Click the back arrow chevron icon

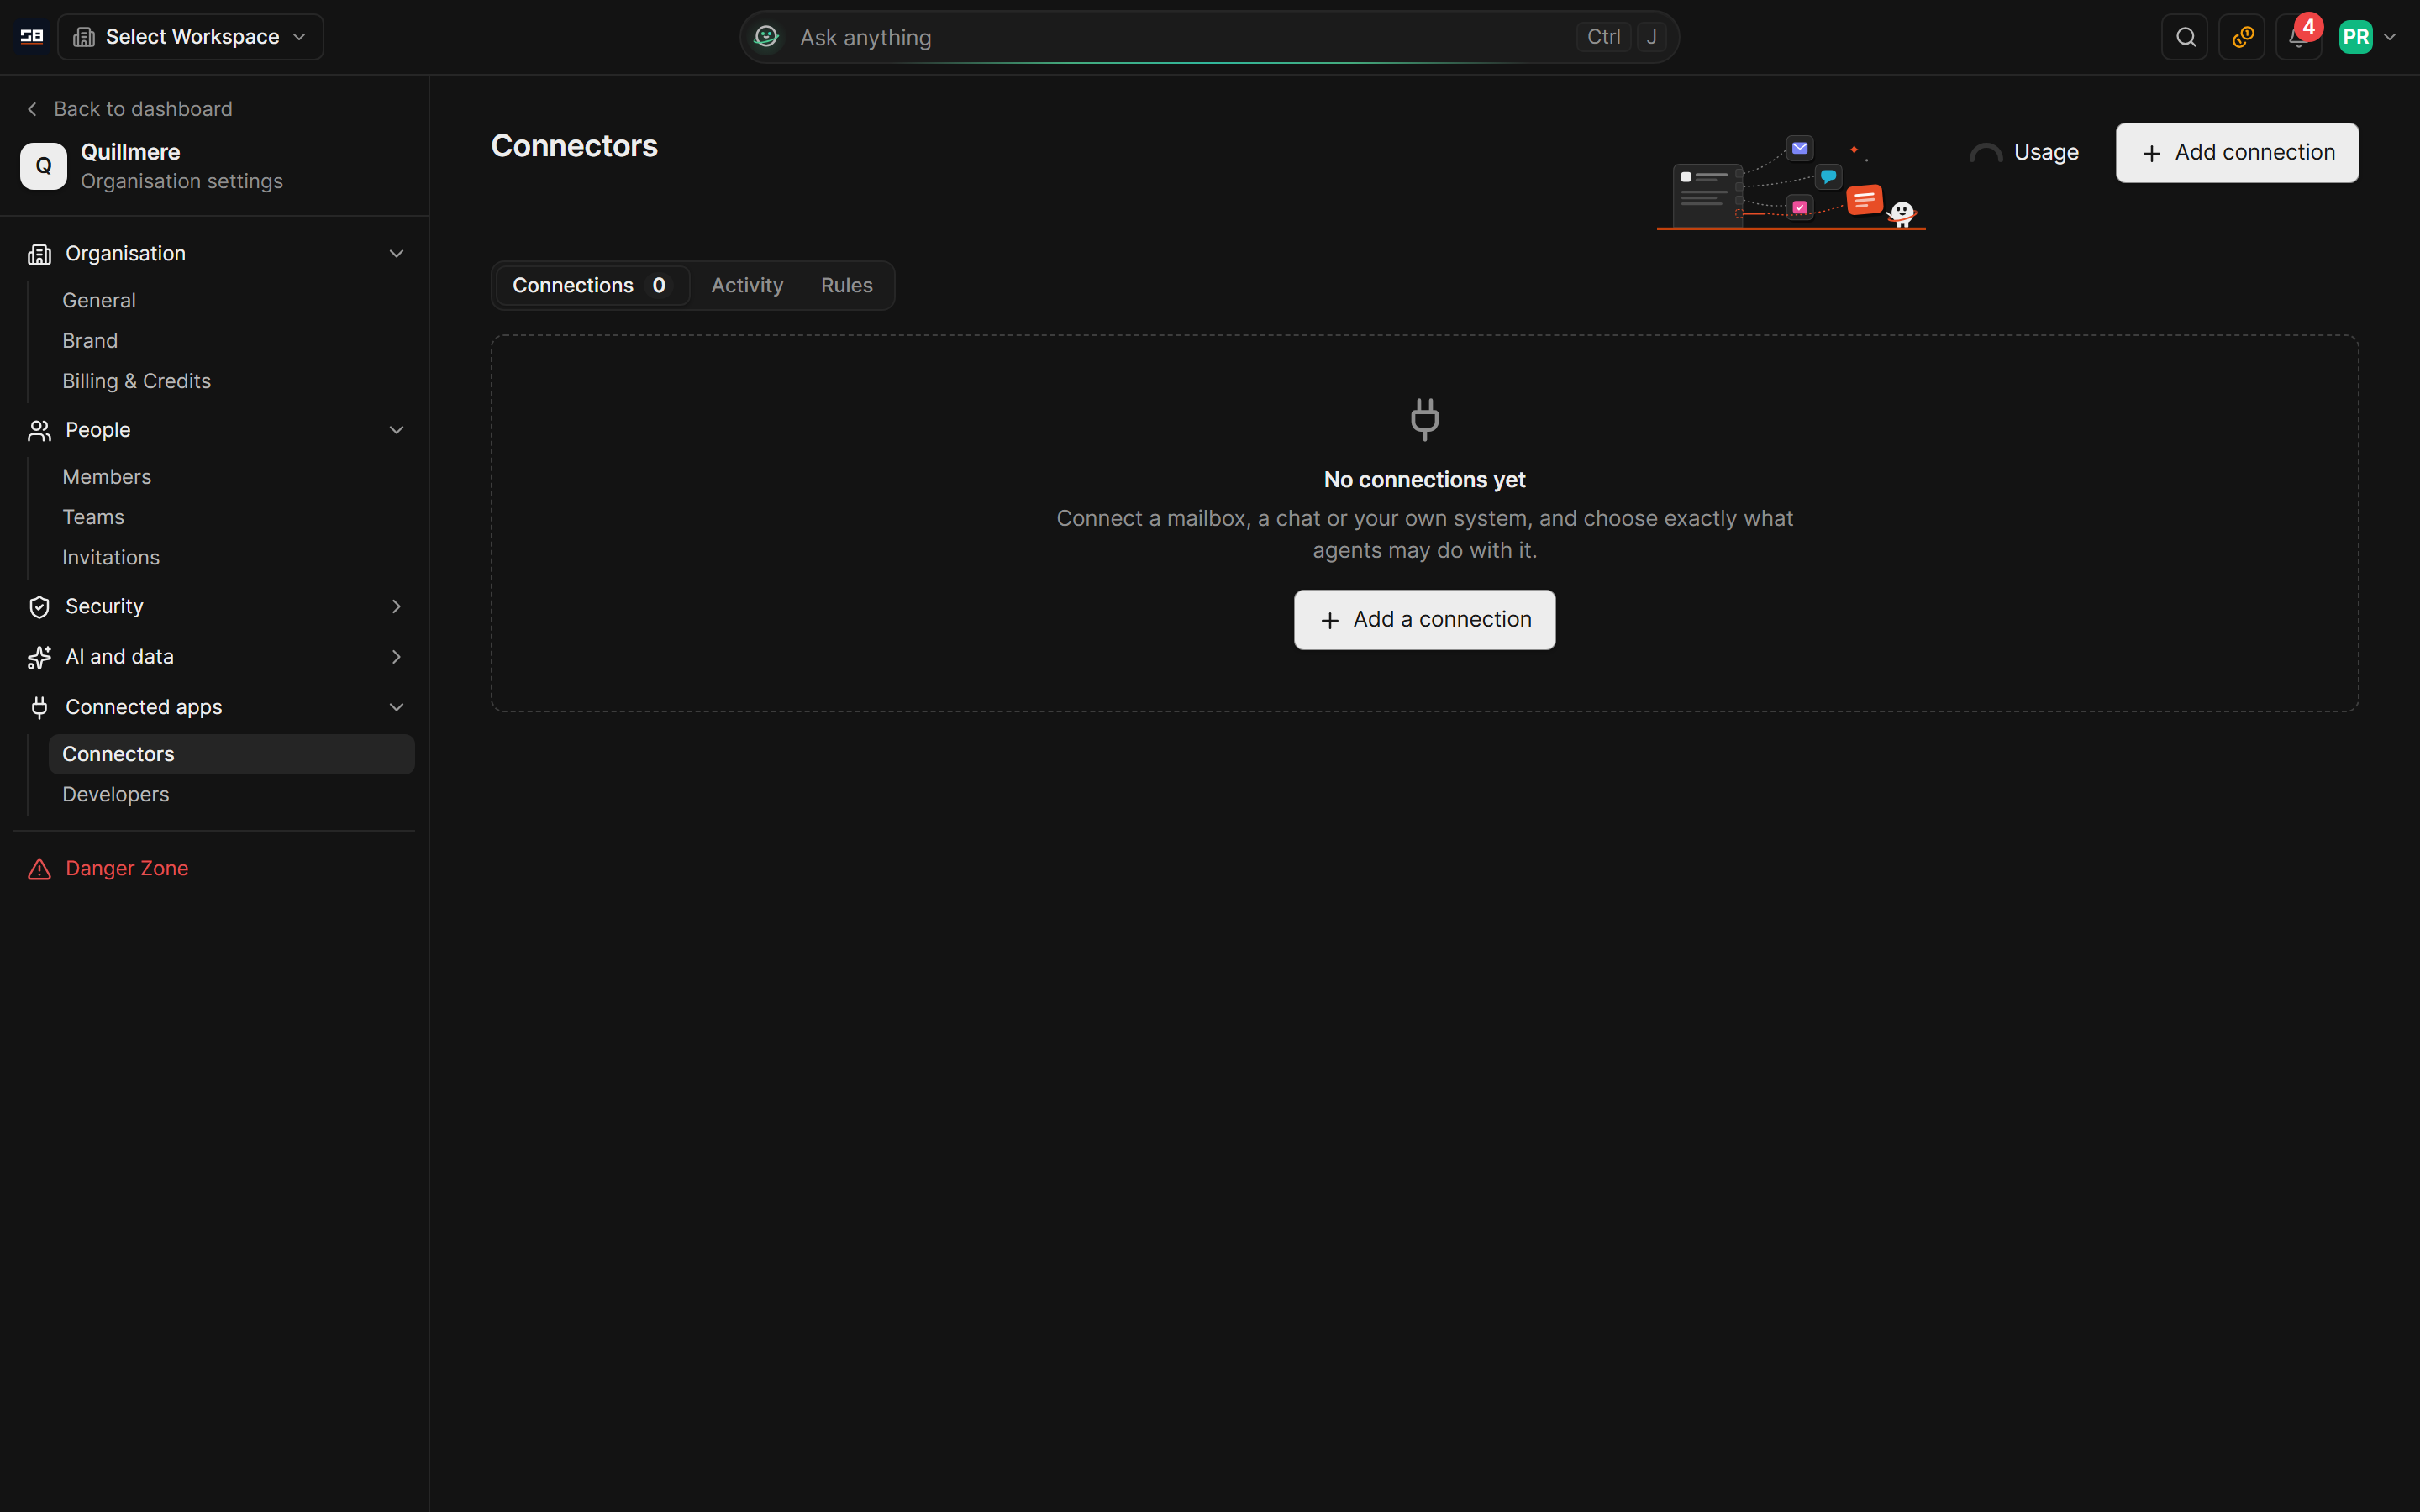point(32,109)
